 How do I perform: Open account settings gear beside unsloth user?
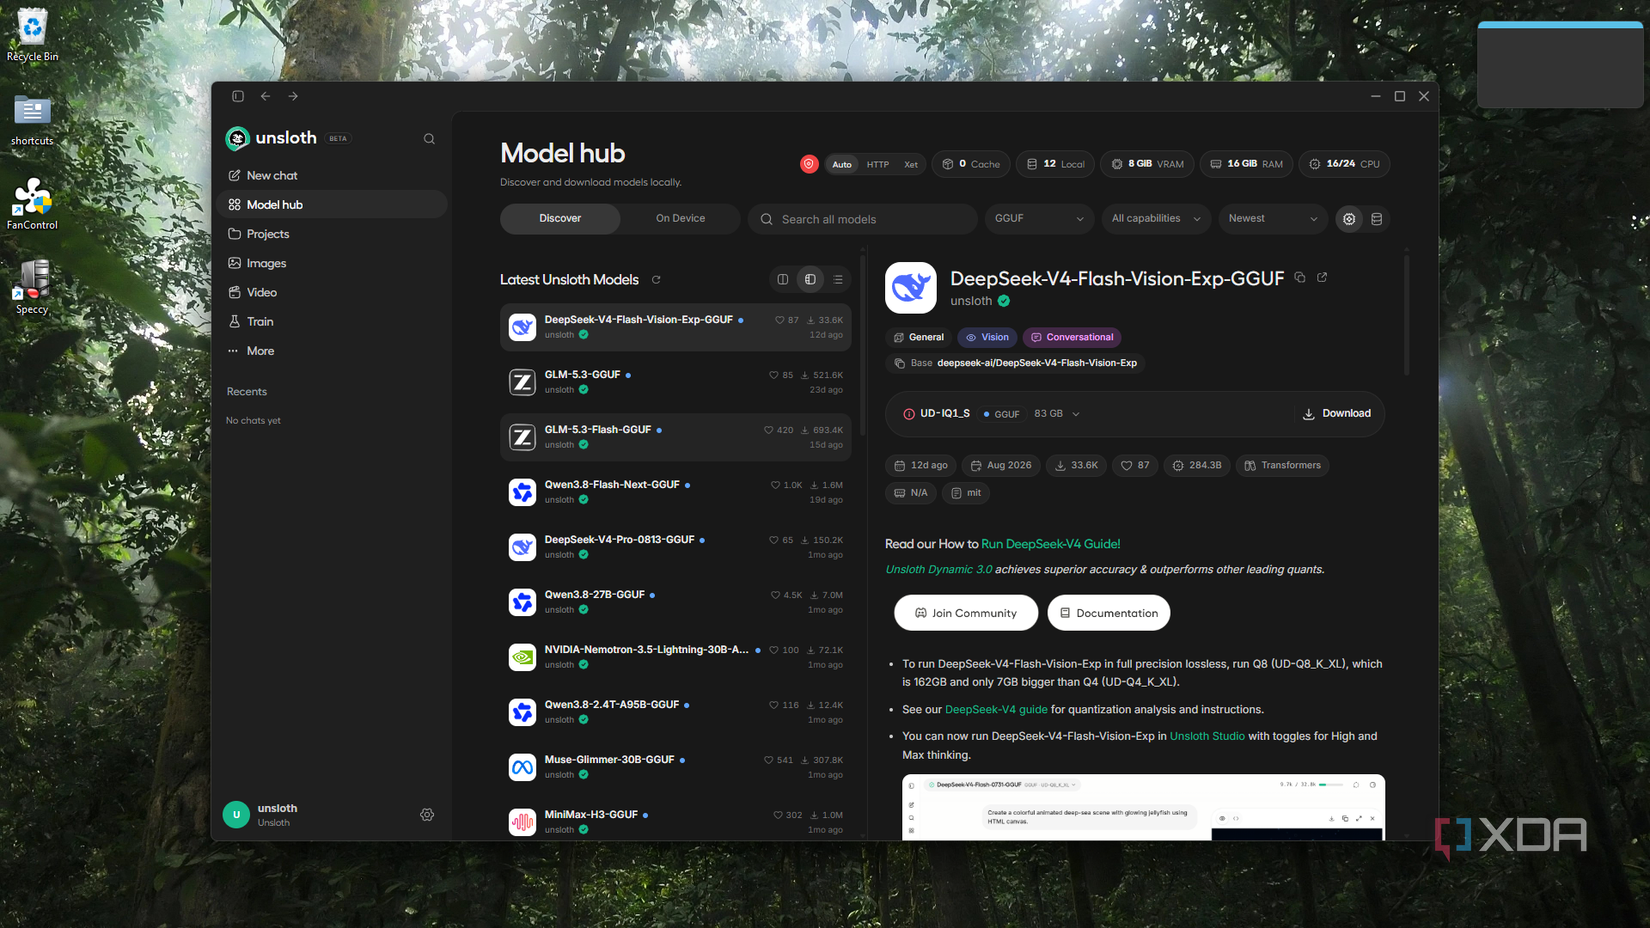[427, 815]
